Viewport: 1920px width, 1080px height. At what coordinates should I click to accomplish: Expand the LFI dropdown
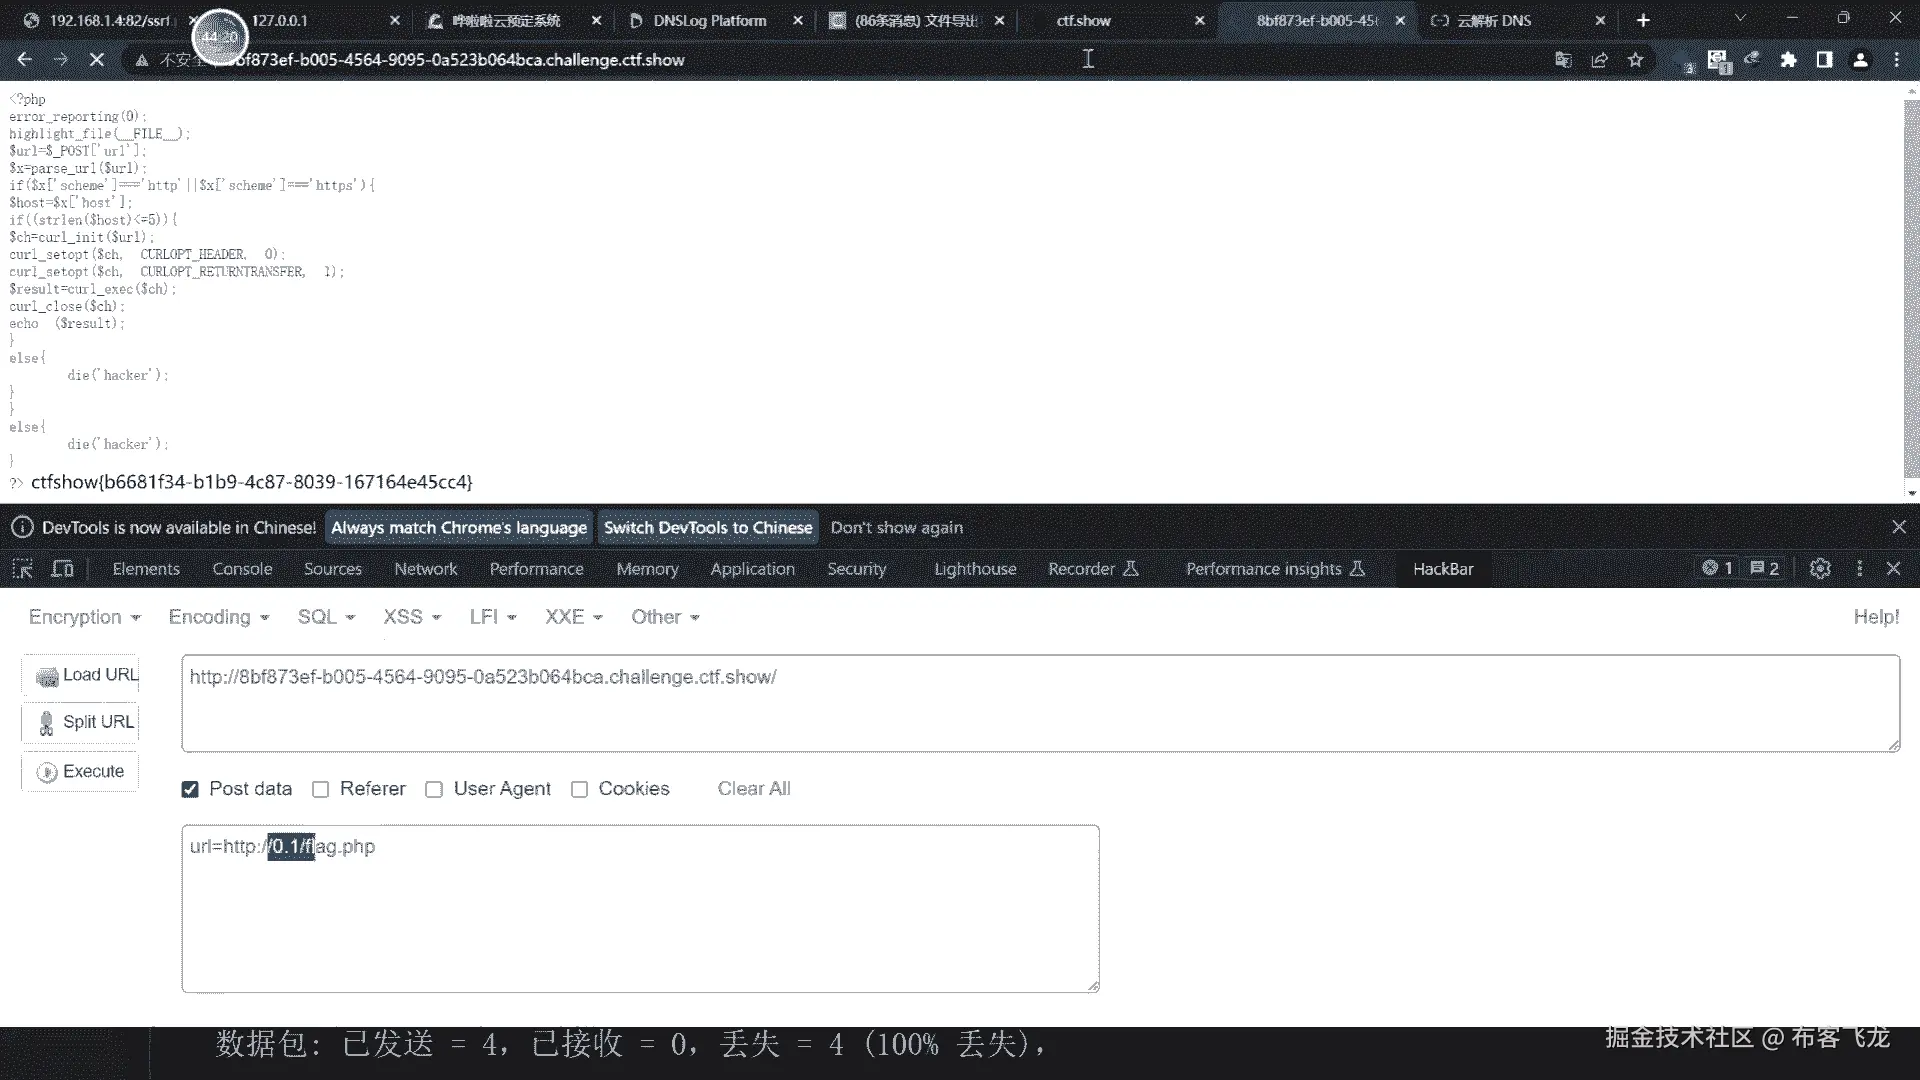pyautogui.click(x=492, y=617)
